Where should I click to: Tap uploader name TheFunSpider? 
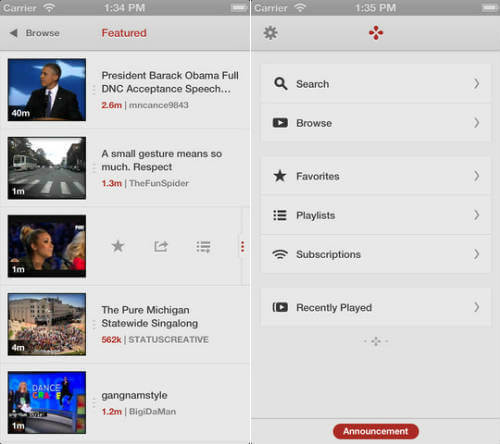pyautogui.click(x=159, y=183)
